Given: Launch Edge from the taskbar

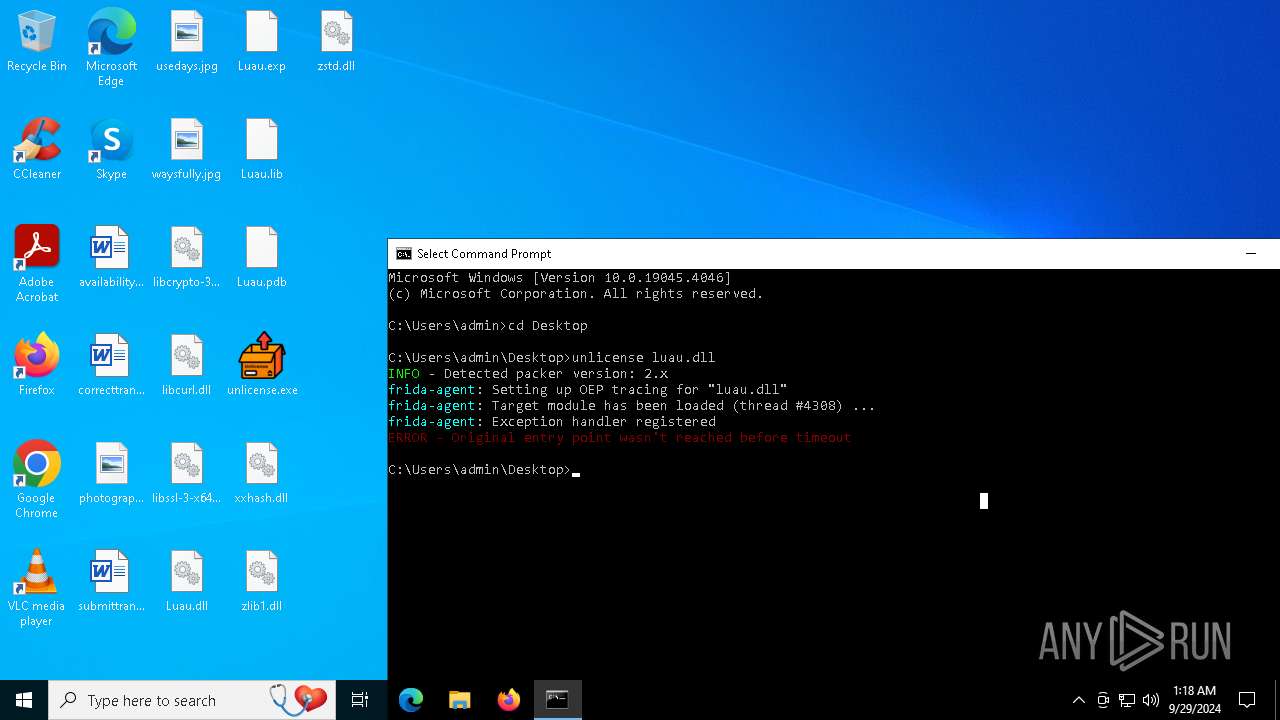Looking at the screenshot, I should pyautogui.click(x=411, y=700).
